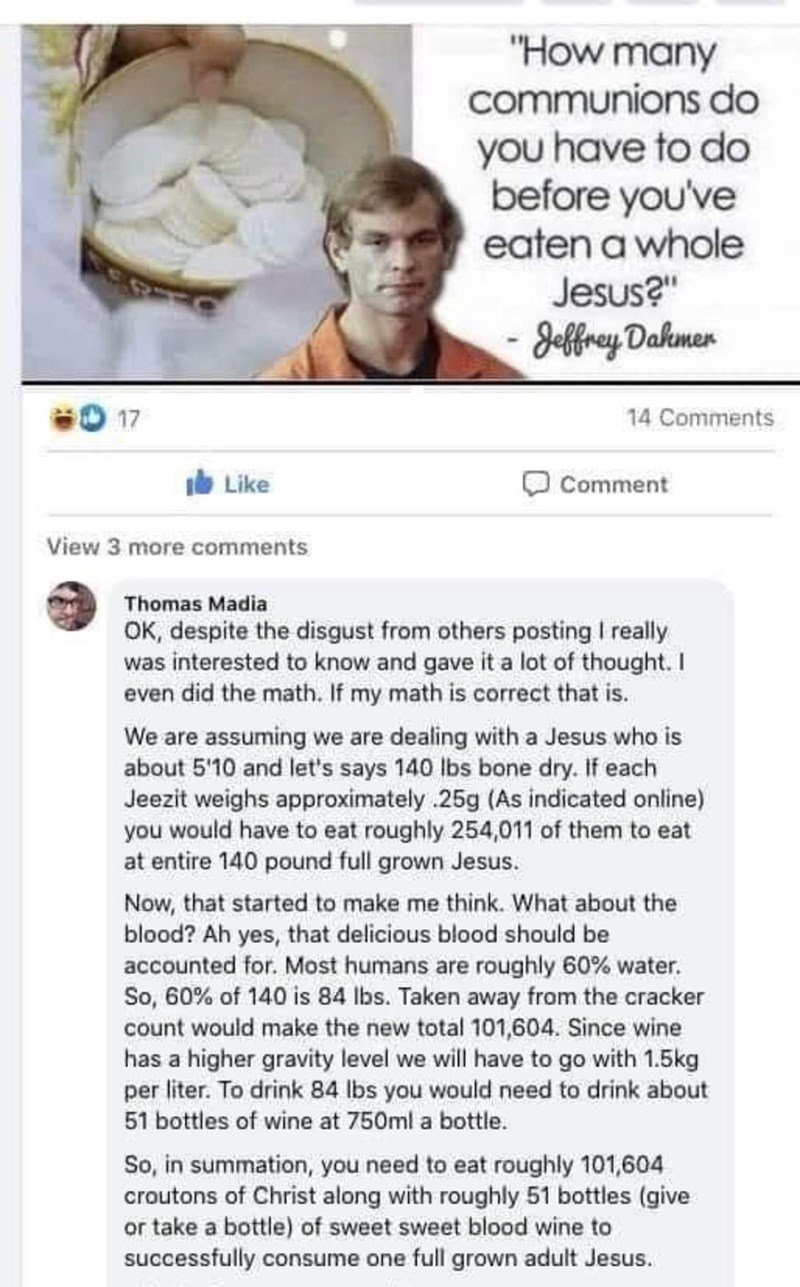Viewport: 800px width, 1287px height.
Task: Click the Comment speech bubble icon
Action: 536,484
